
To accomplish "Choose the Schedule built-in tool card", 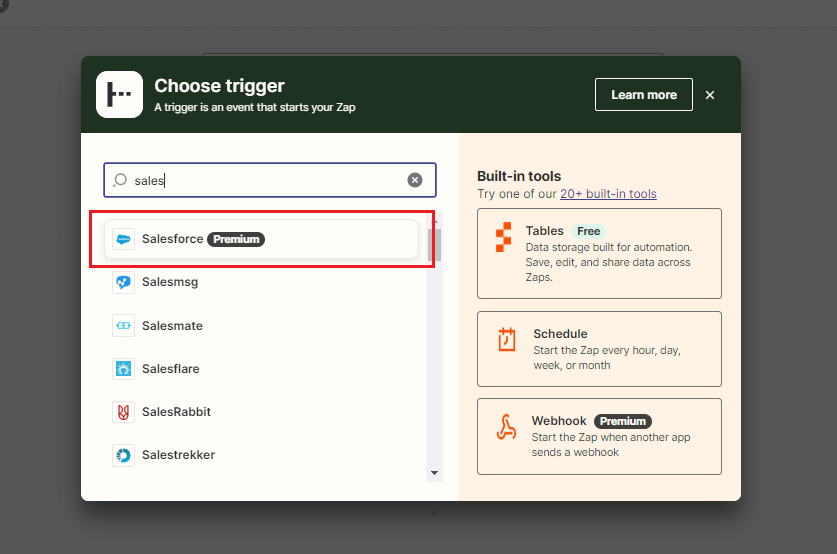I will click(x=599, y=349).
